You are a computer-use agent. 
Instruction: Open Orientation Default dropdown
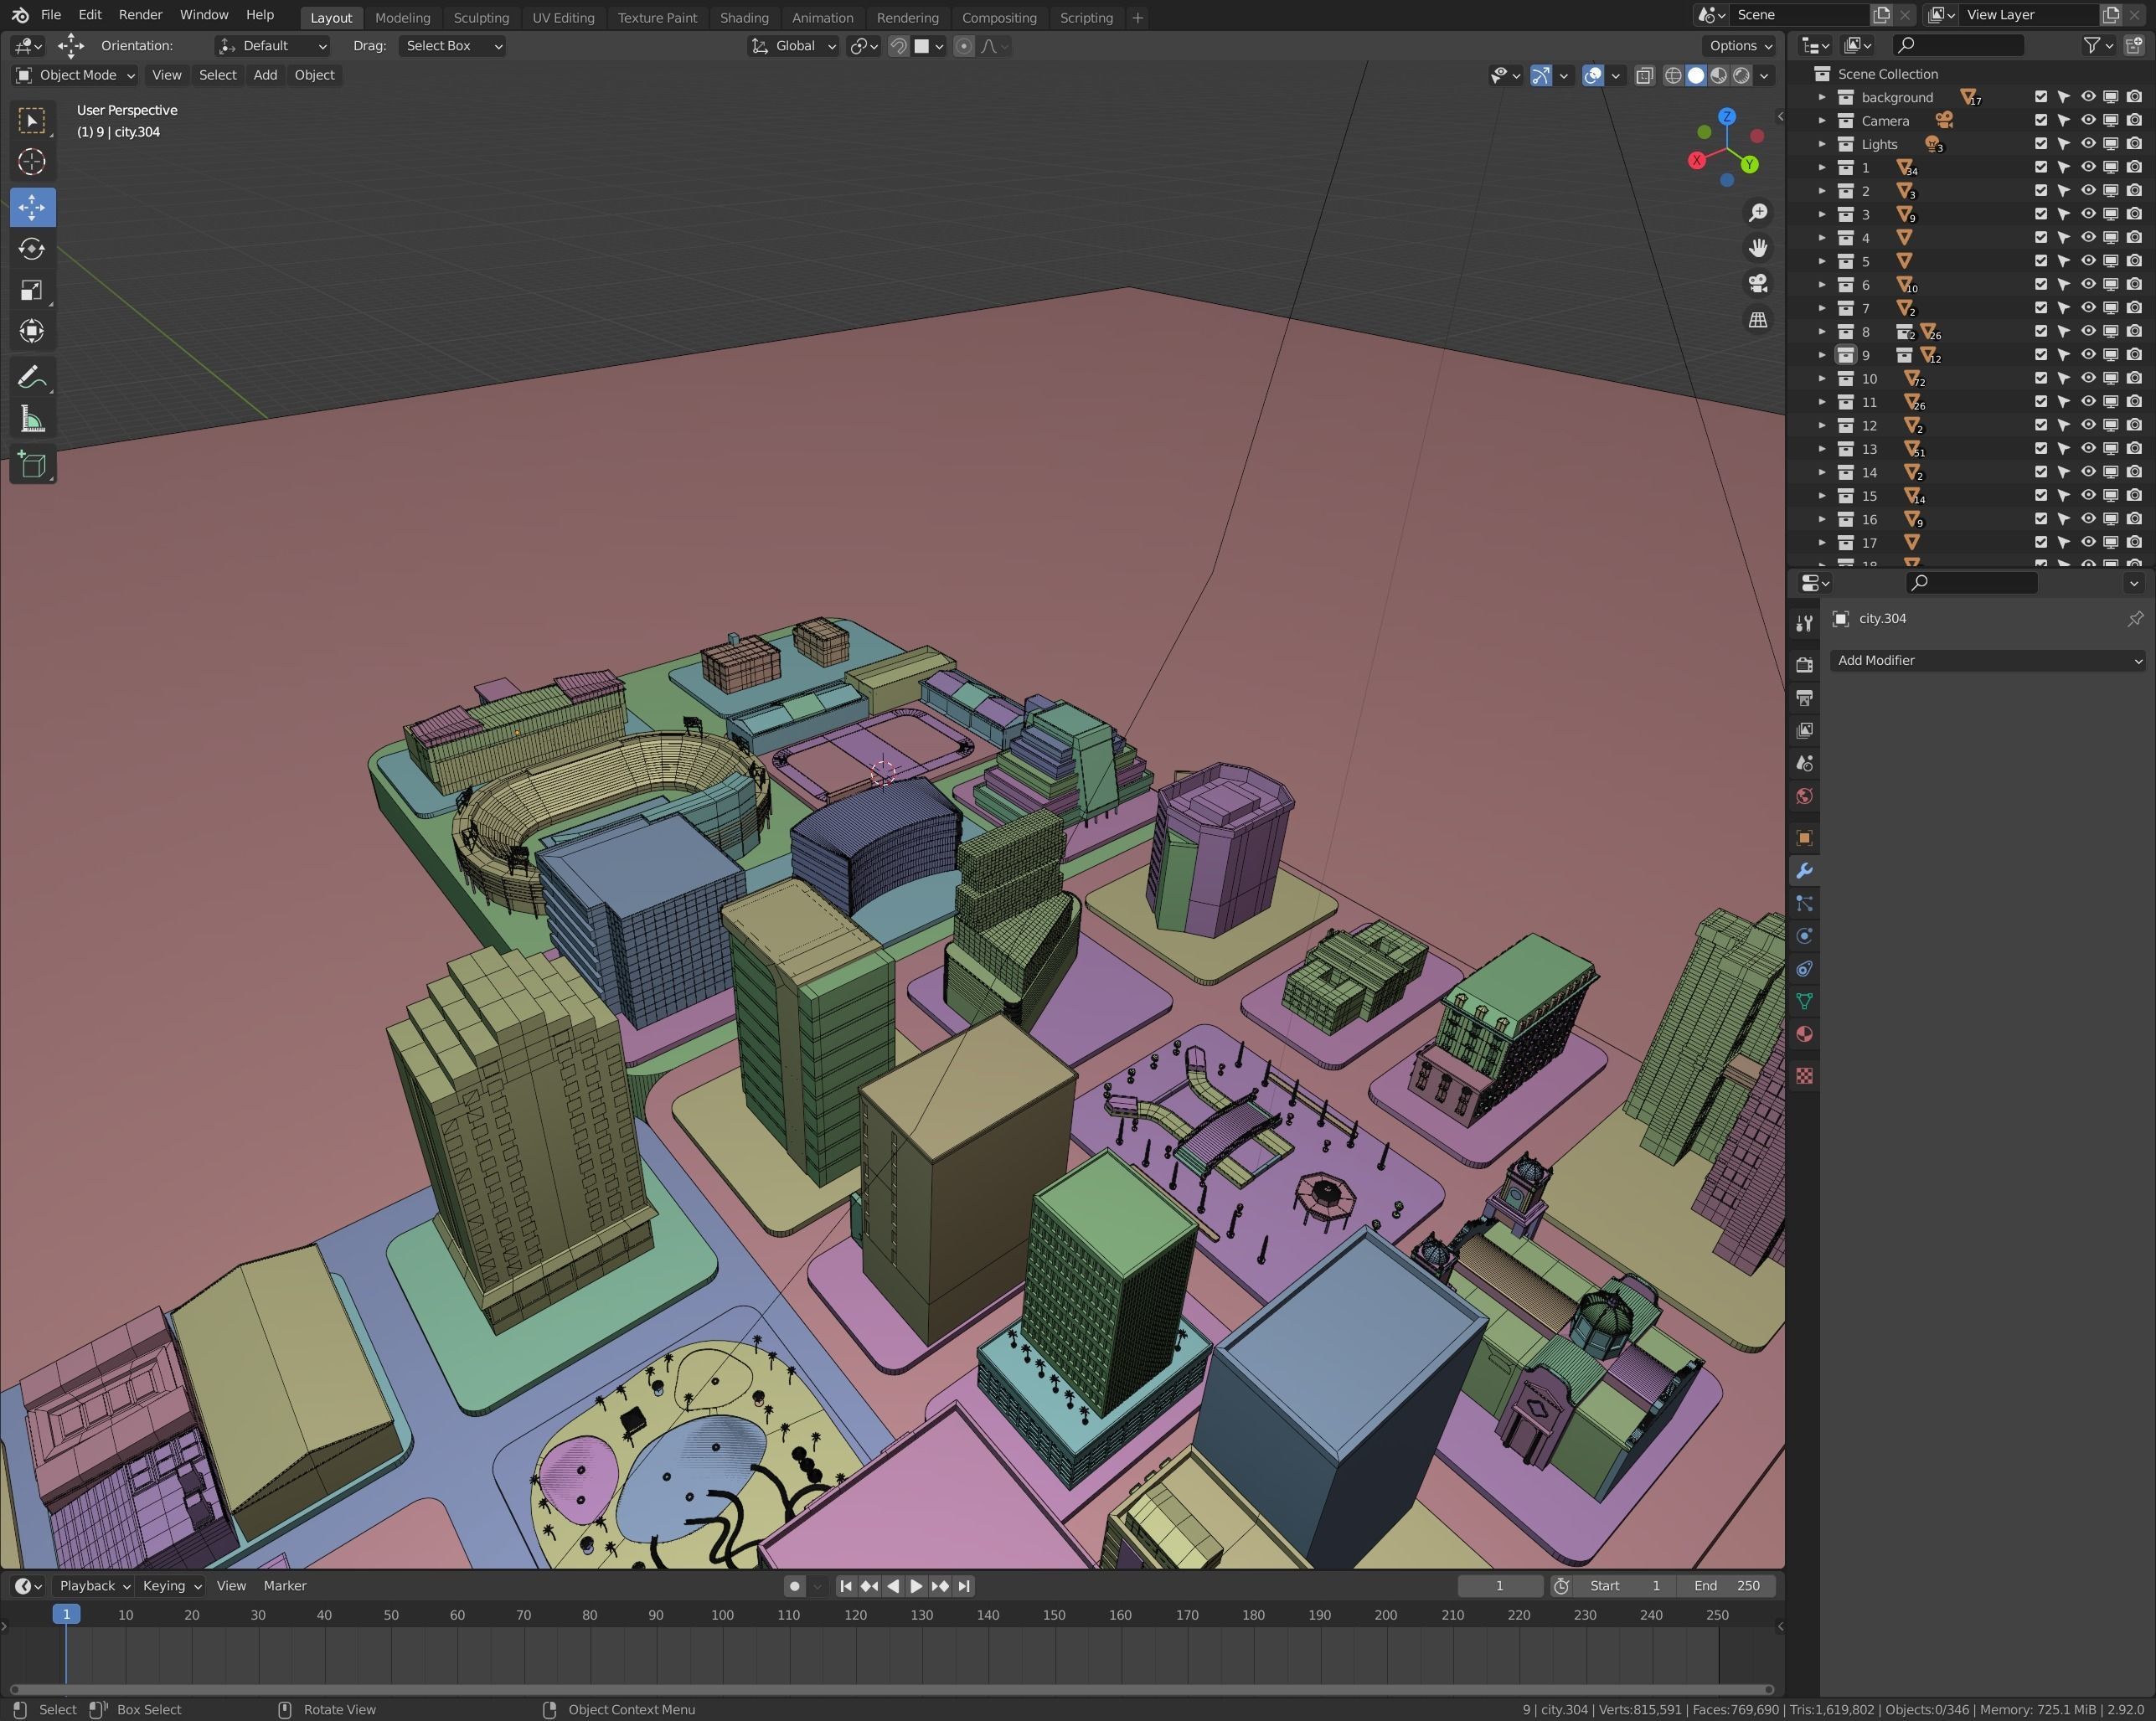(272, 46)
